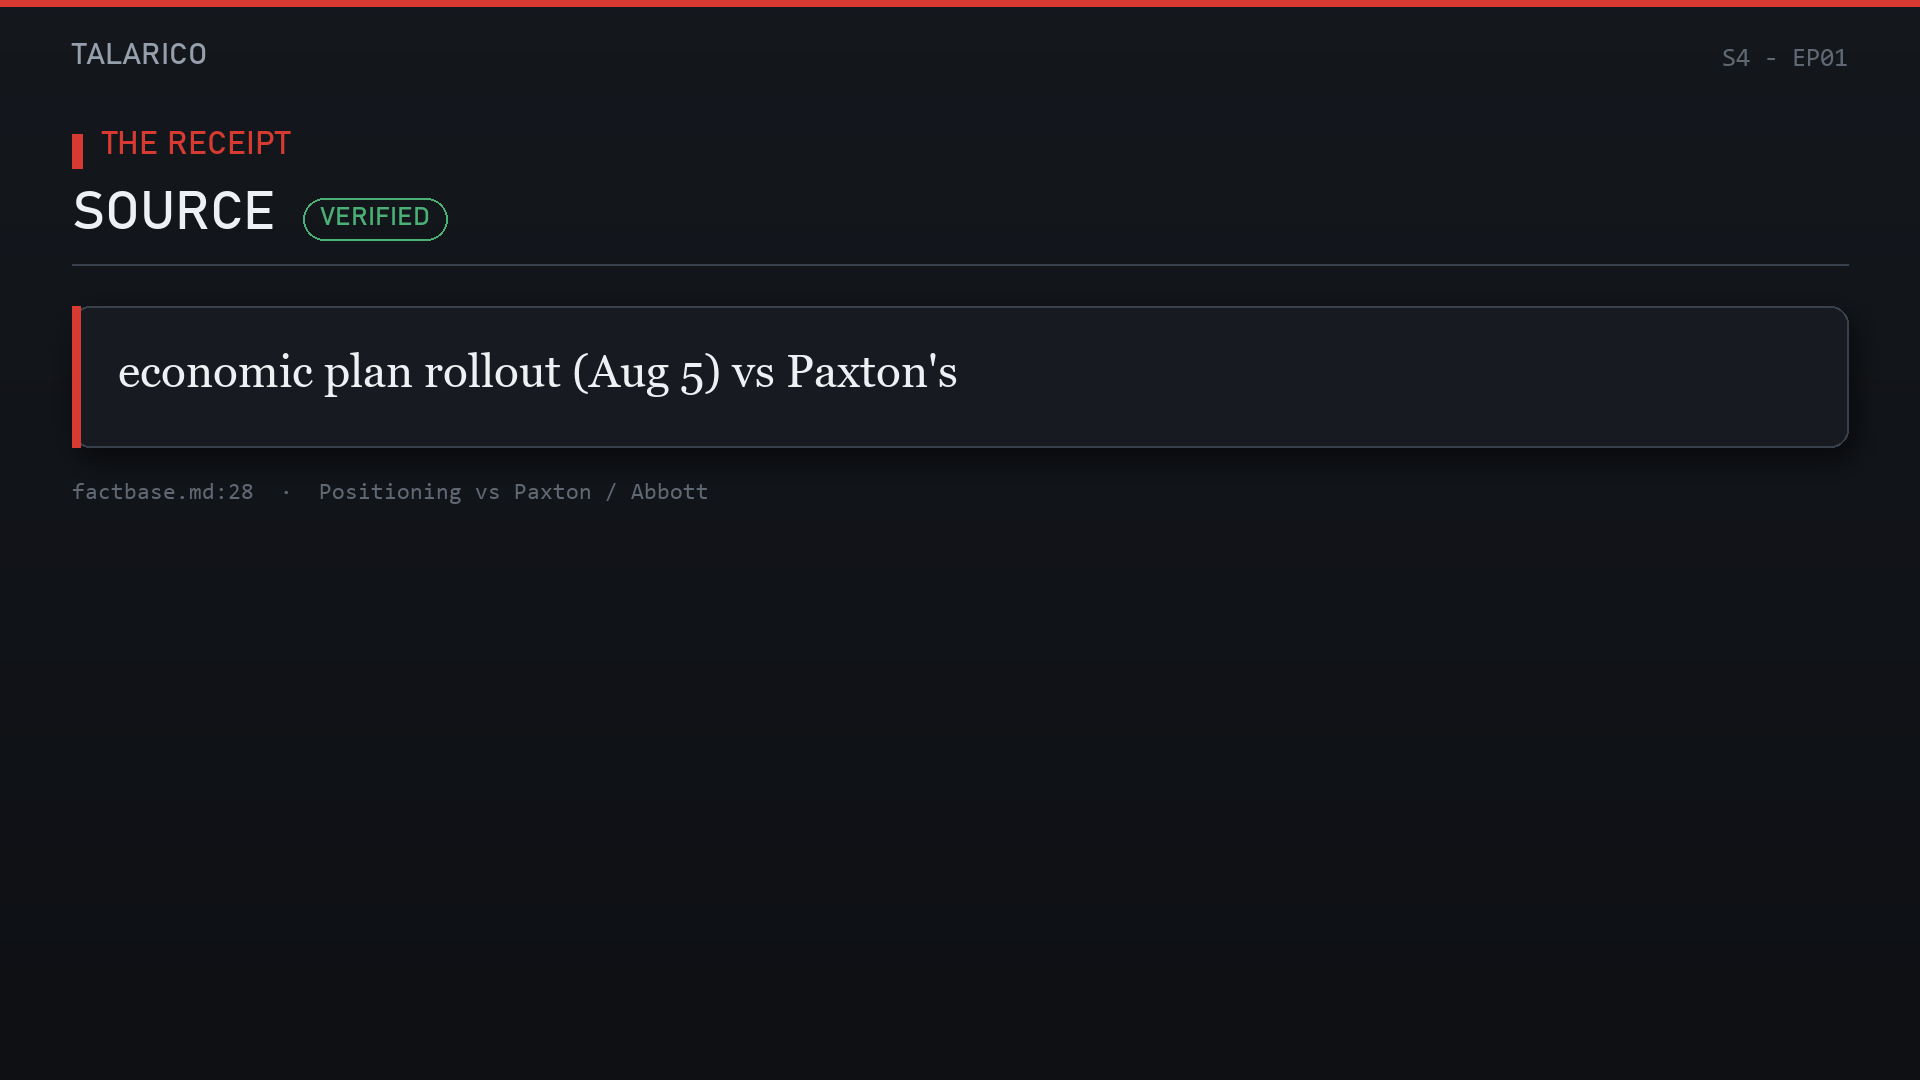Screen dimensions: 1920x1080
Task: Click the word Paxton's in the quote
Action: click(x=872, y=372)
